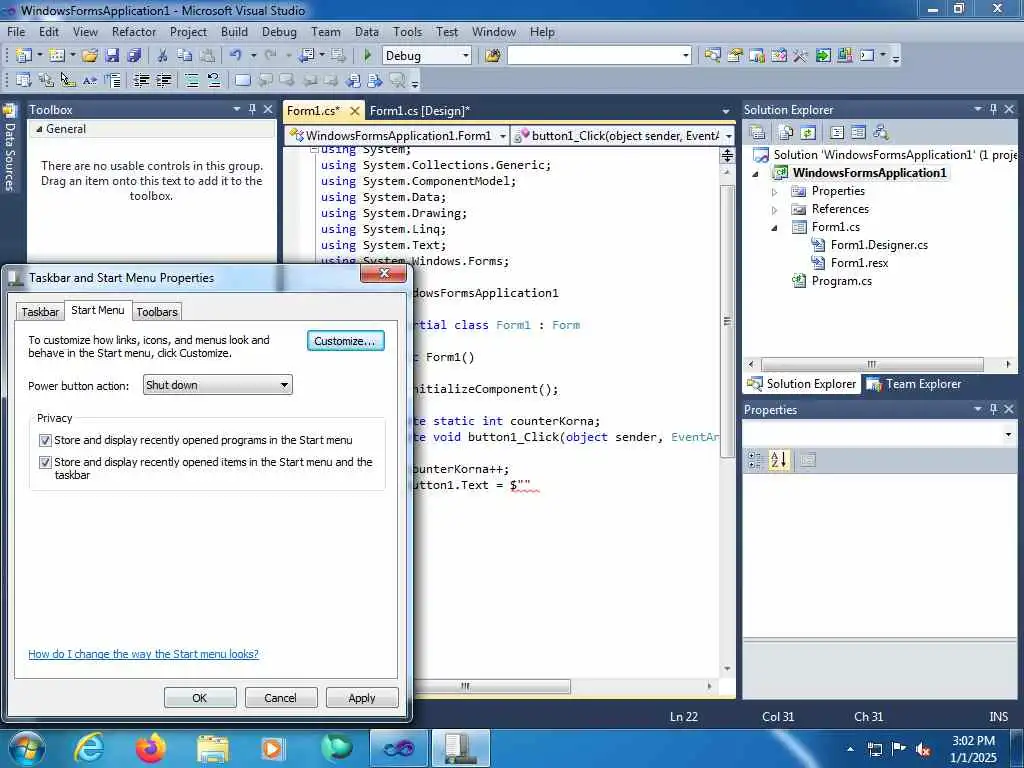Viewport: 1024px width, 768px height.
Task: Collapse the Form1.cs node in Solution Explorer
Action: pos(775,228)
